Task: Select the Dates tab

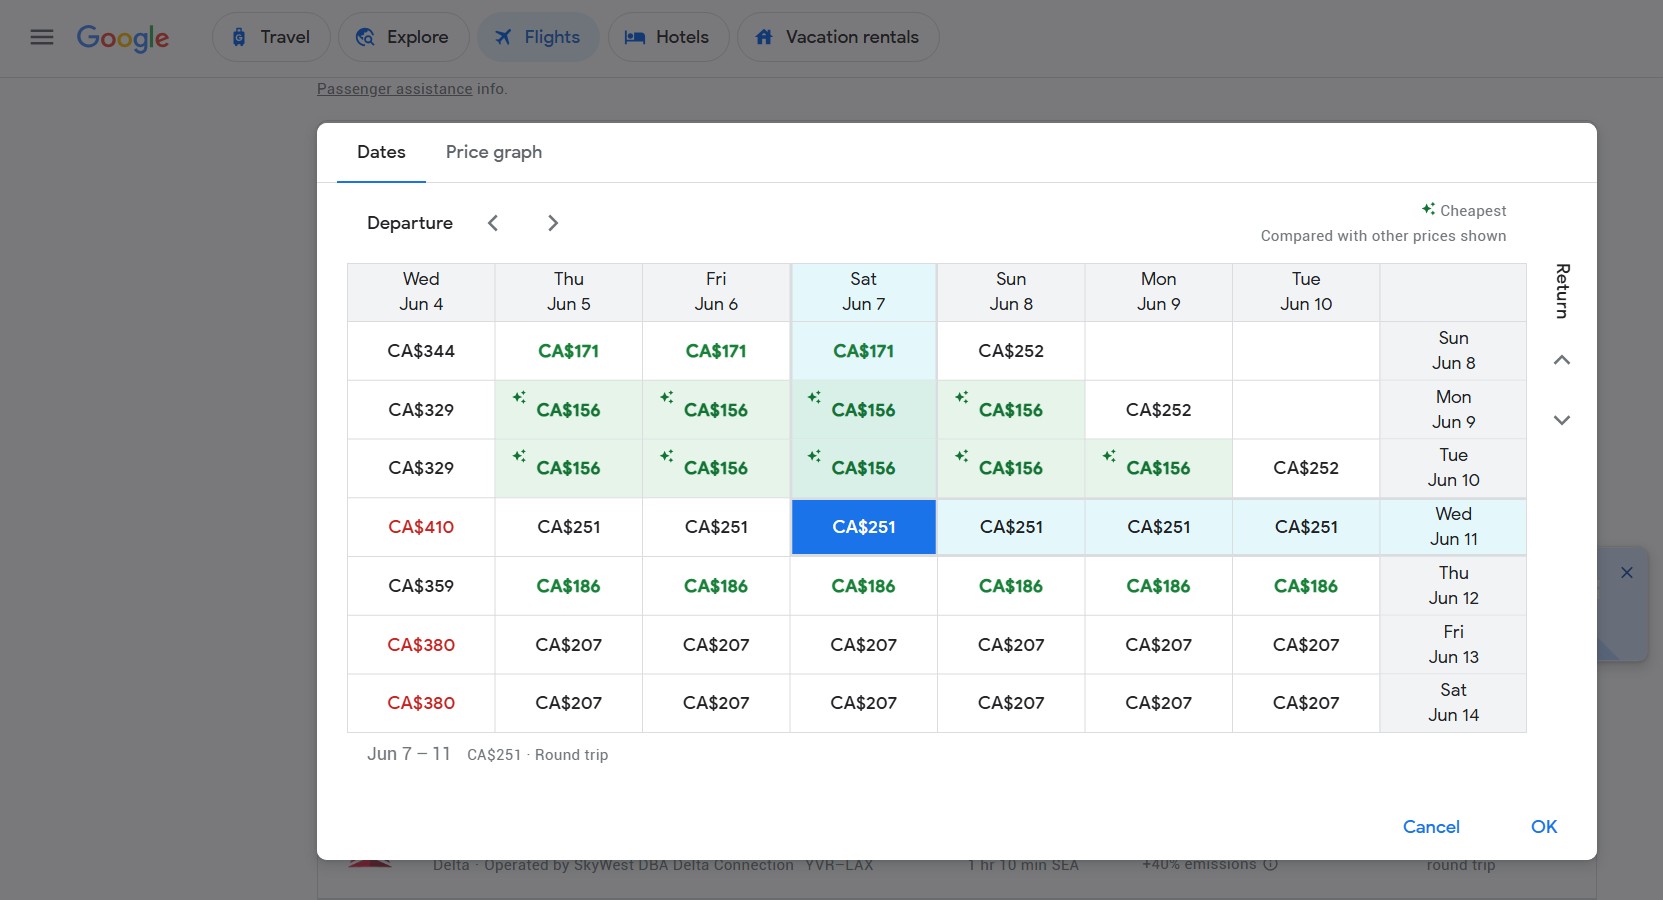Action: [381, 152]
